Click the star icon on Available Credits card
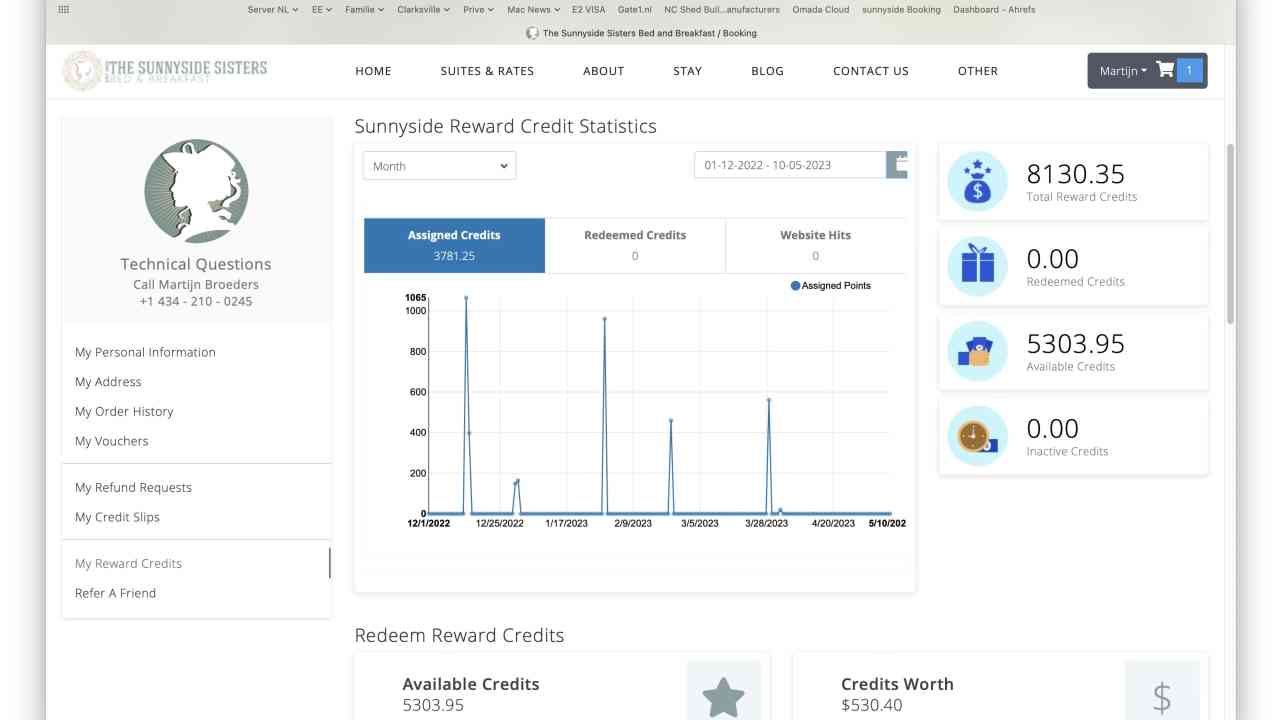The height and width of the screenshot is (720, 1280). tap(723, 697)
